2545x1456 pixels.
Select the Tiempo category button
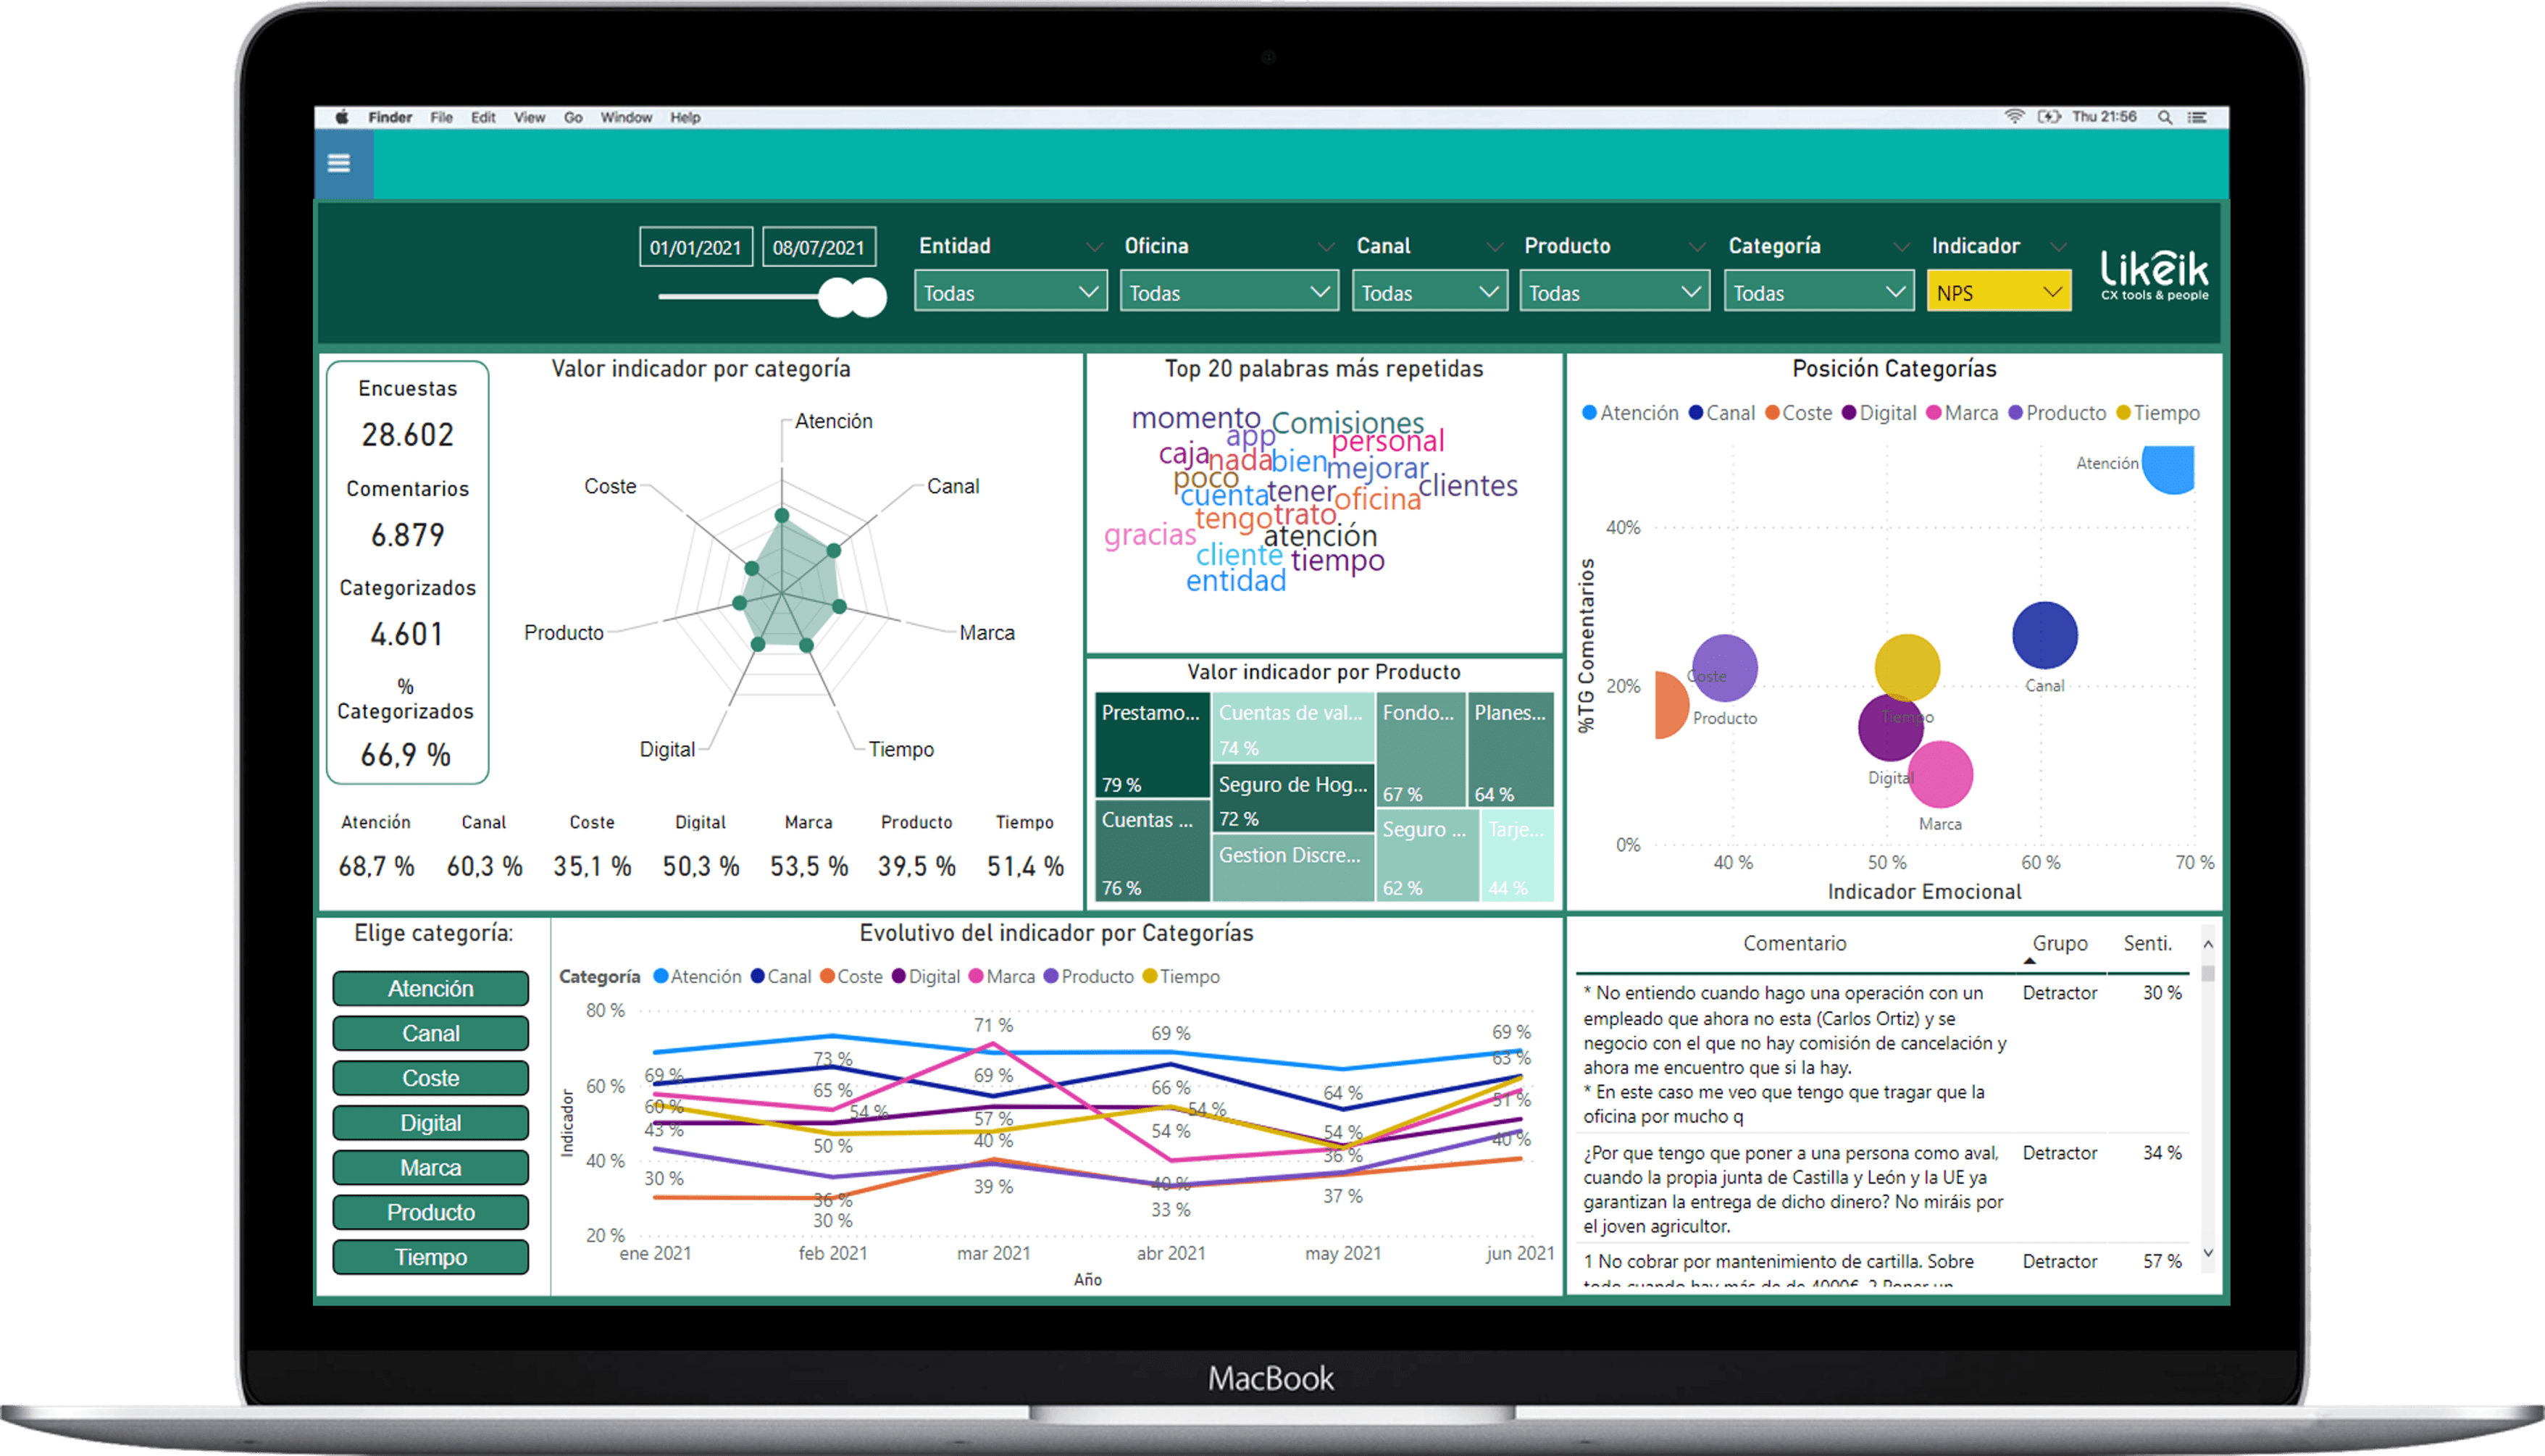tap(431, 1257)
